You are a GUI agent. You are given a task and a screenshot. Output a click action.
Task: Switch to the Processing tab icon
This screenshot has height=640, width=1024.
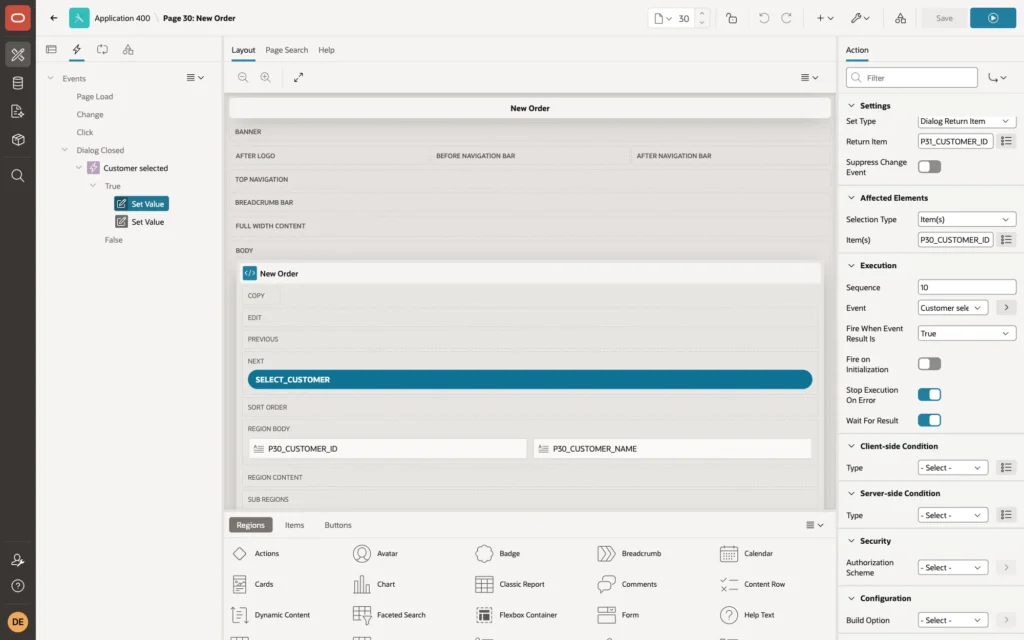pos(103,50)
